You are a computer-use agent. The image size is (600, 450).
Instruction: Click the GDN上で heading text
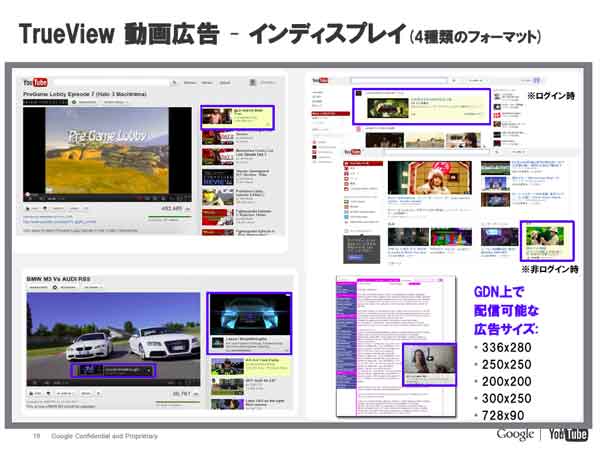pos(499,292)
